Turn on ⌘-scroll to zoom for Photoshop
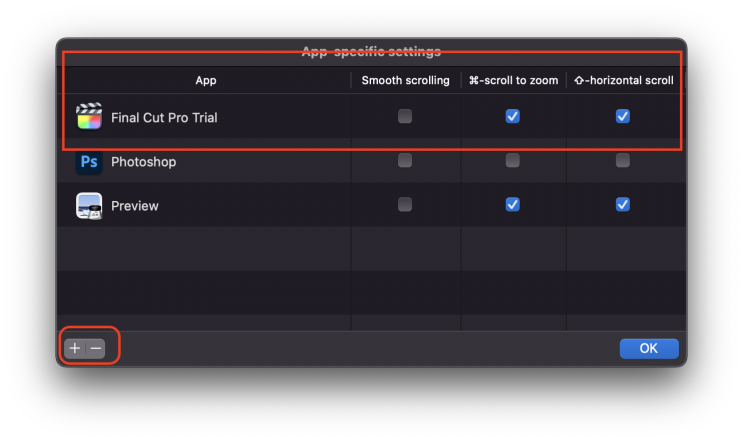Viewport: 743px width, 441px height. pos(513,161)
